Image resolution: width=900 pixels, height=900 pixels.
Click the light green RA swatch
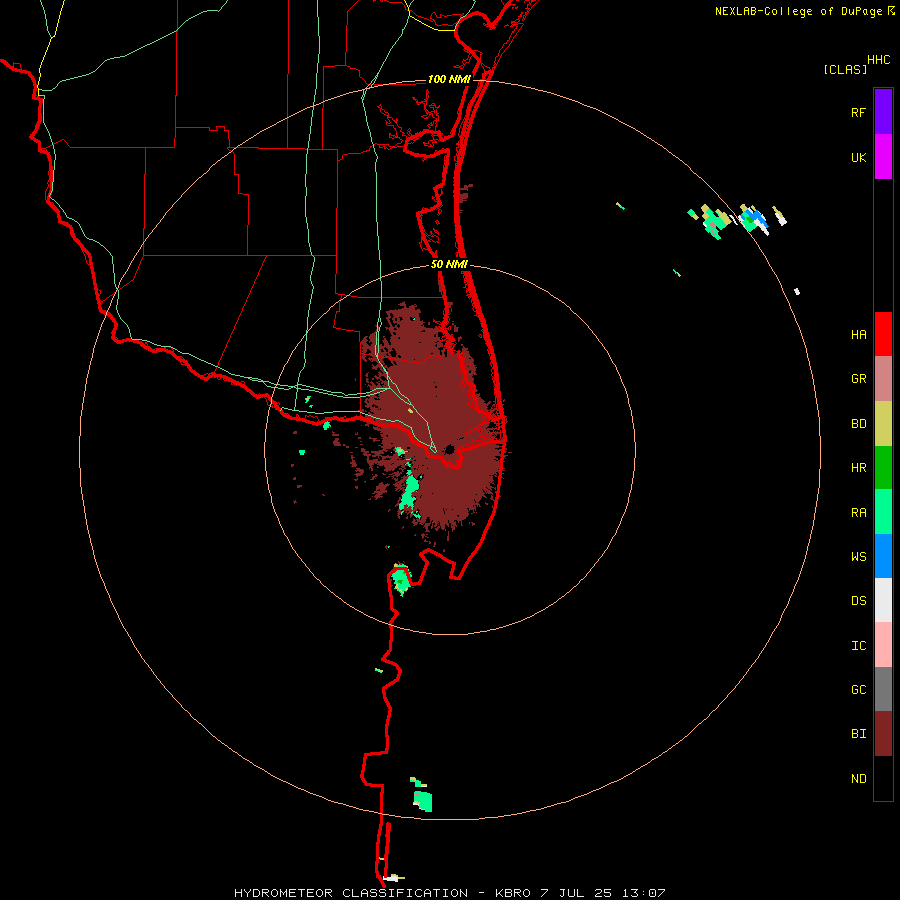(x=883, y=512)
